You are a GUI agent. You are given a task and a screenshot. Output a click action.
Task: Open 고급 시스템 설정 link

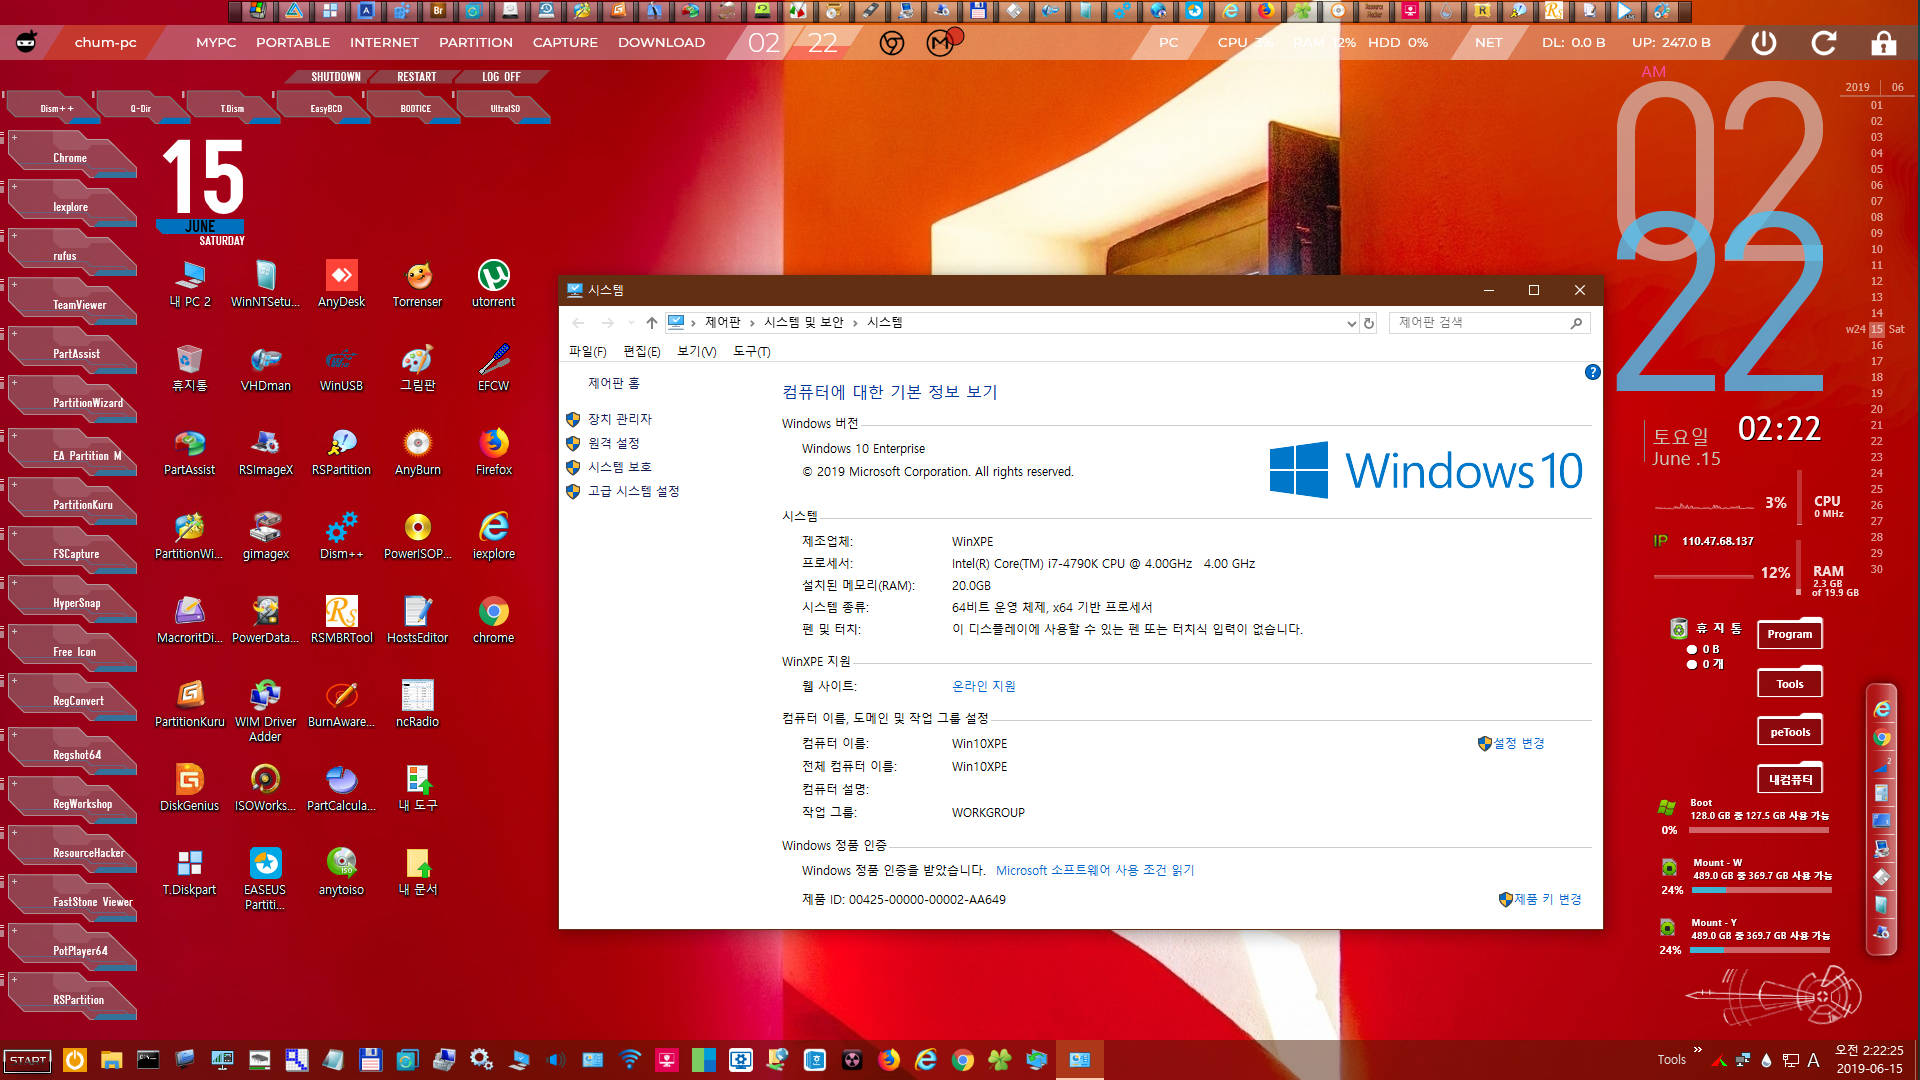pos(634,491)
